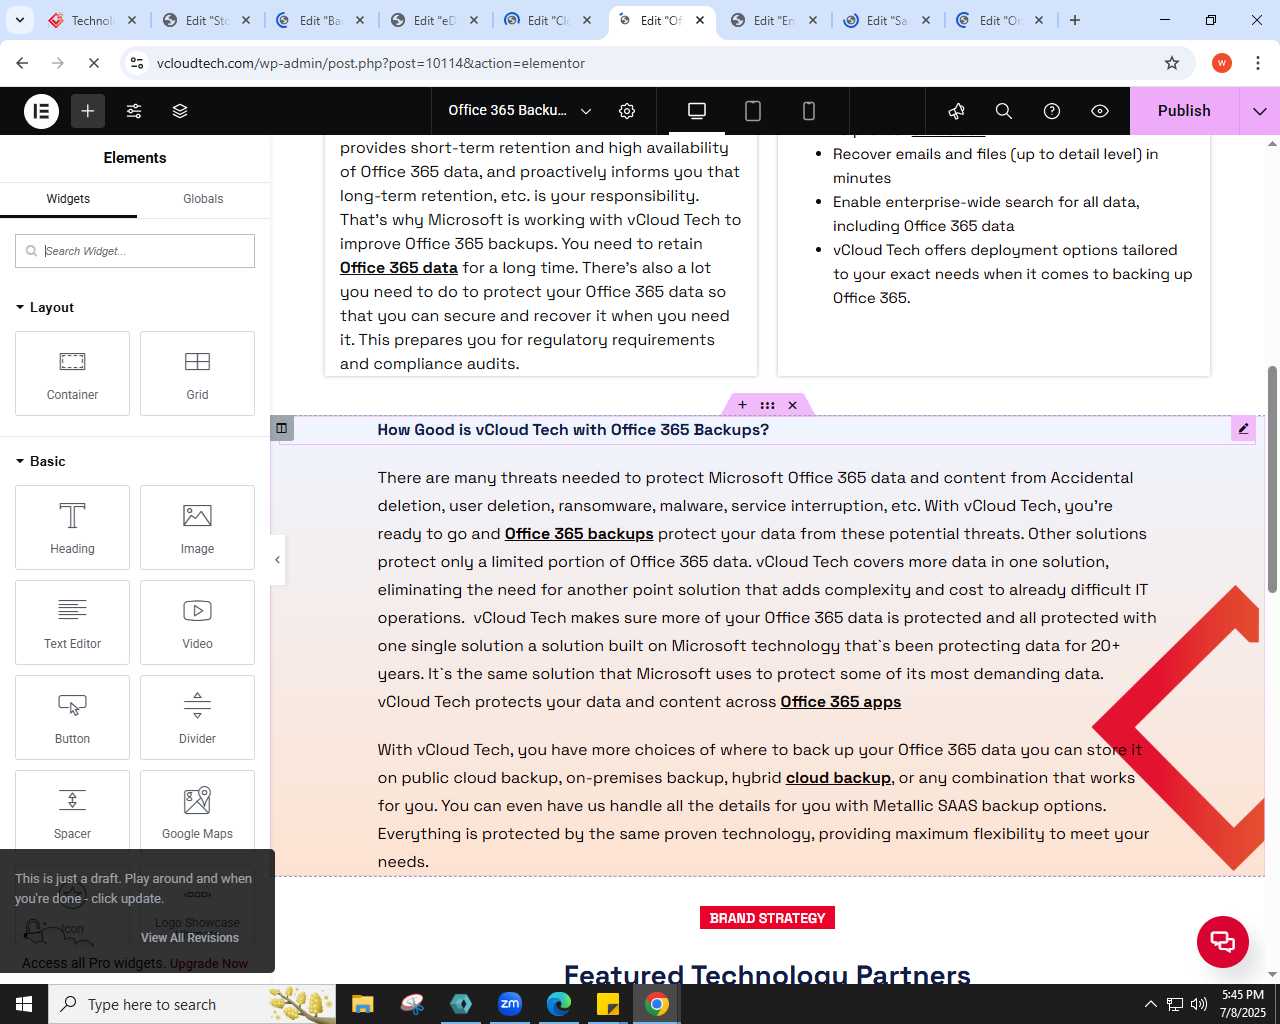Viewport: 1280px width, 1024px height.
Task: Click the Upgrade Now link
Action: (x=209, y=964)
